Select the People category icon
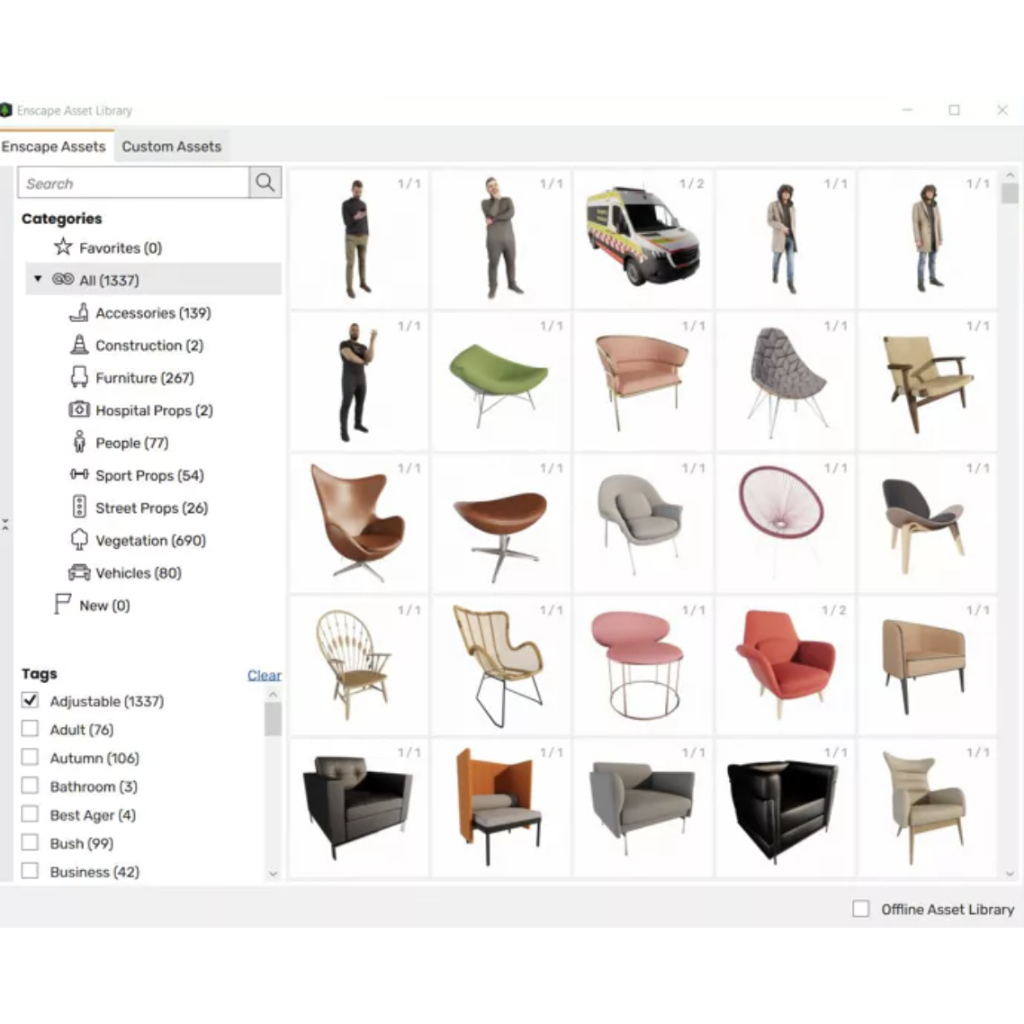Image resolution: width=1024 pixels, height=1024 pixels. pos(79,442)
